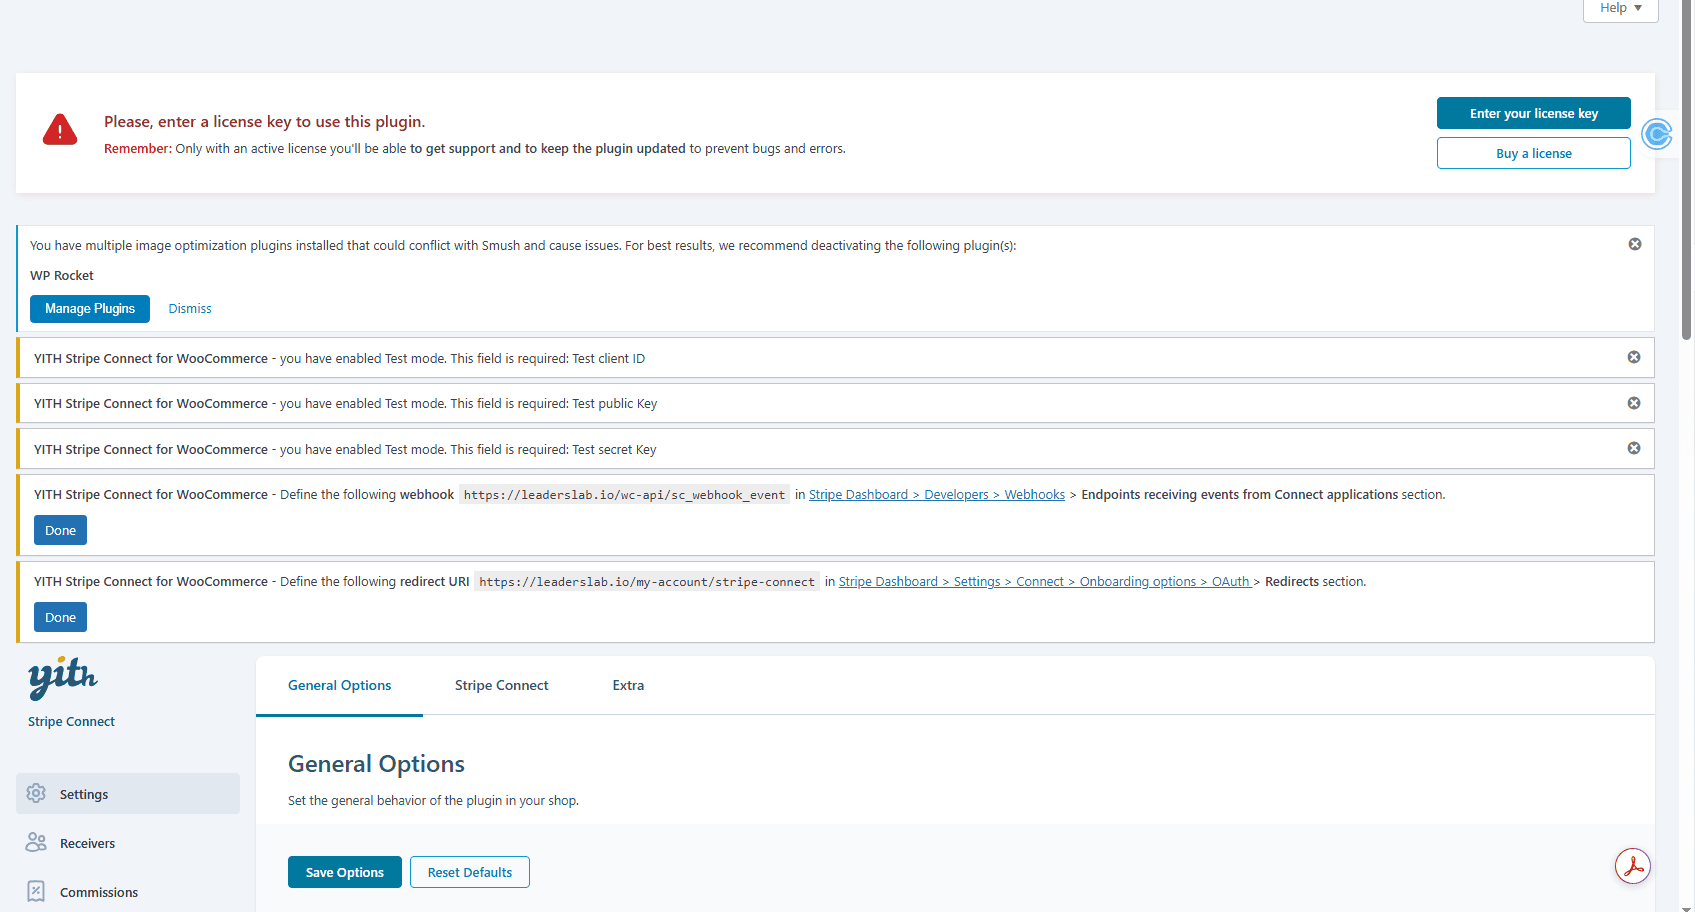Switch to the Stripe Connect tab
The height and width of the screenshot is (912, 1695).
click(501, 686)
